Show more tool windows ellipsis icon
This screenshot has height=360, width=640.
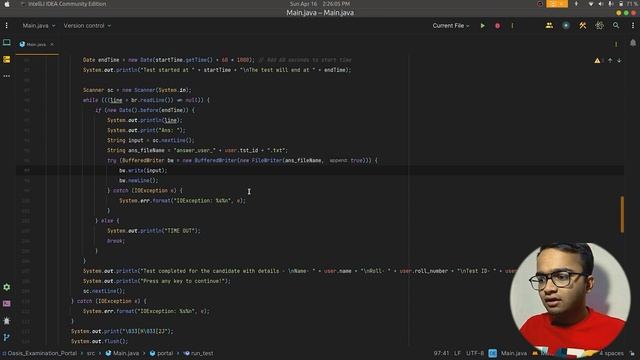7,76
